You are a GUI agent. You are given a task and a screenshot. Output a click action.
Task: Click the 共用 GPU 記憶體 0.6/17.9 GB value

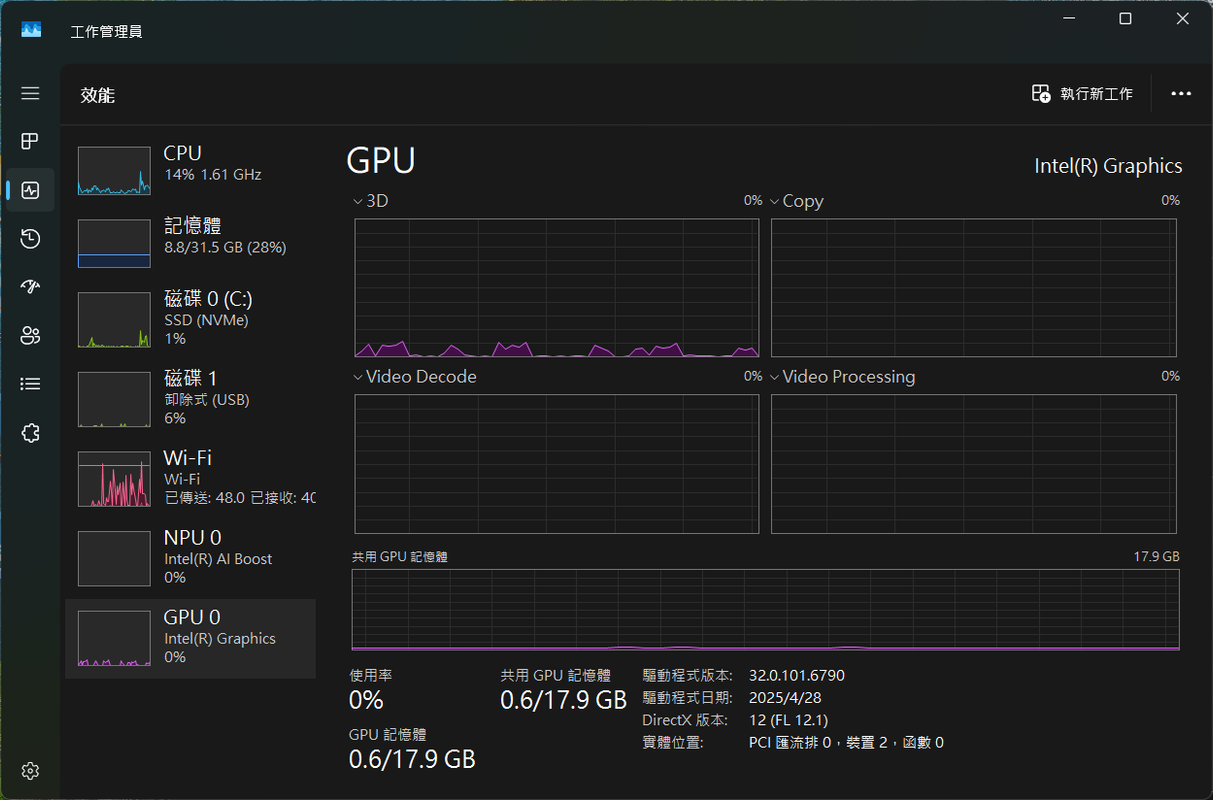click(563, 700)
